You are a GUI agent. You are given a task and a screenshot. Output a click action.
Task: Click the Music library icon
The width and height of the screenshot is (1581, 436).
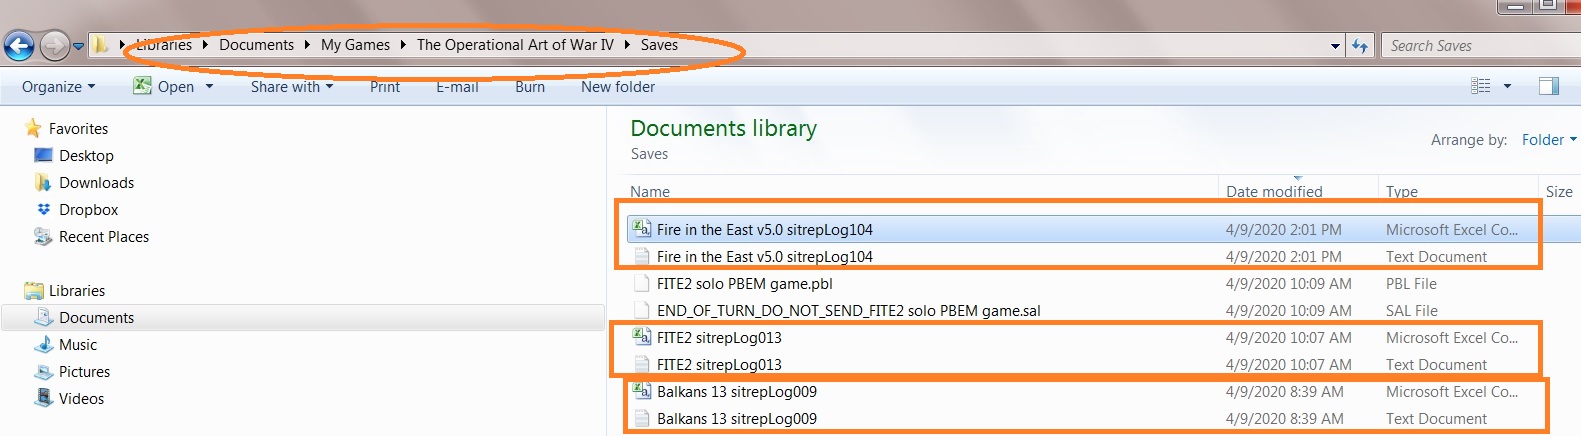pyautogui.click(x=43, y=345)
